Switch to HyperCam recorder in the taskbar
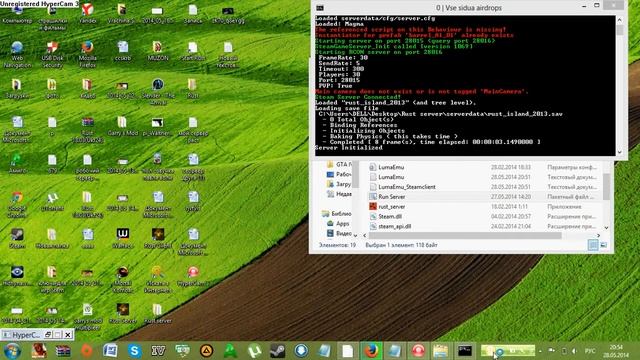Screen dimensions: 640x360 coord(418,351)
